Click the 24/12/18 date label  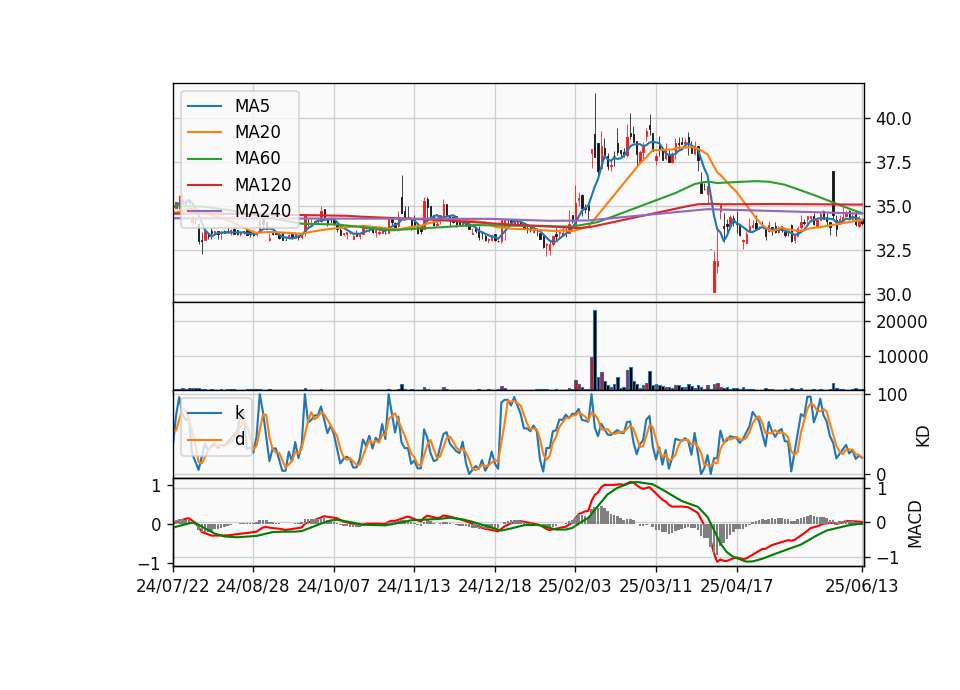(495, 587)
